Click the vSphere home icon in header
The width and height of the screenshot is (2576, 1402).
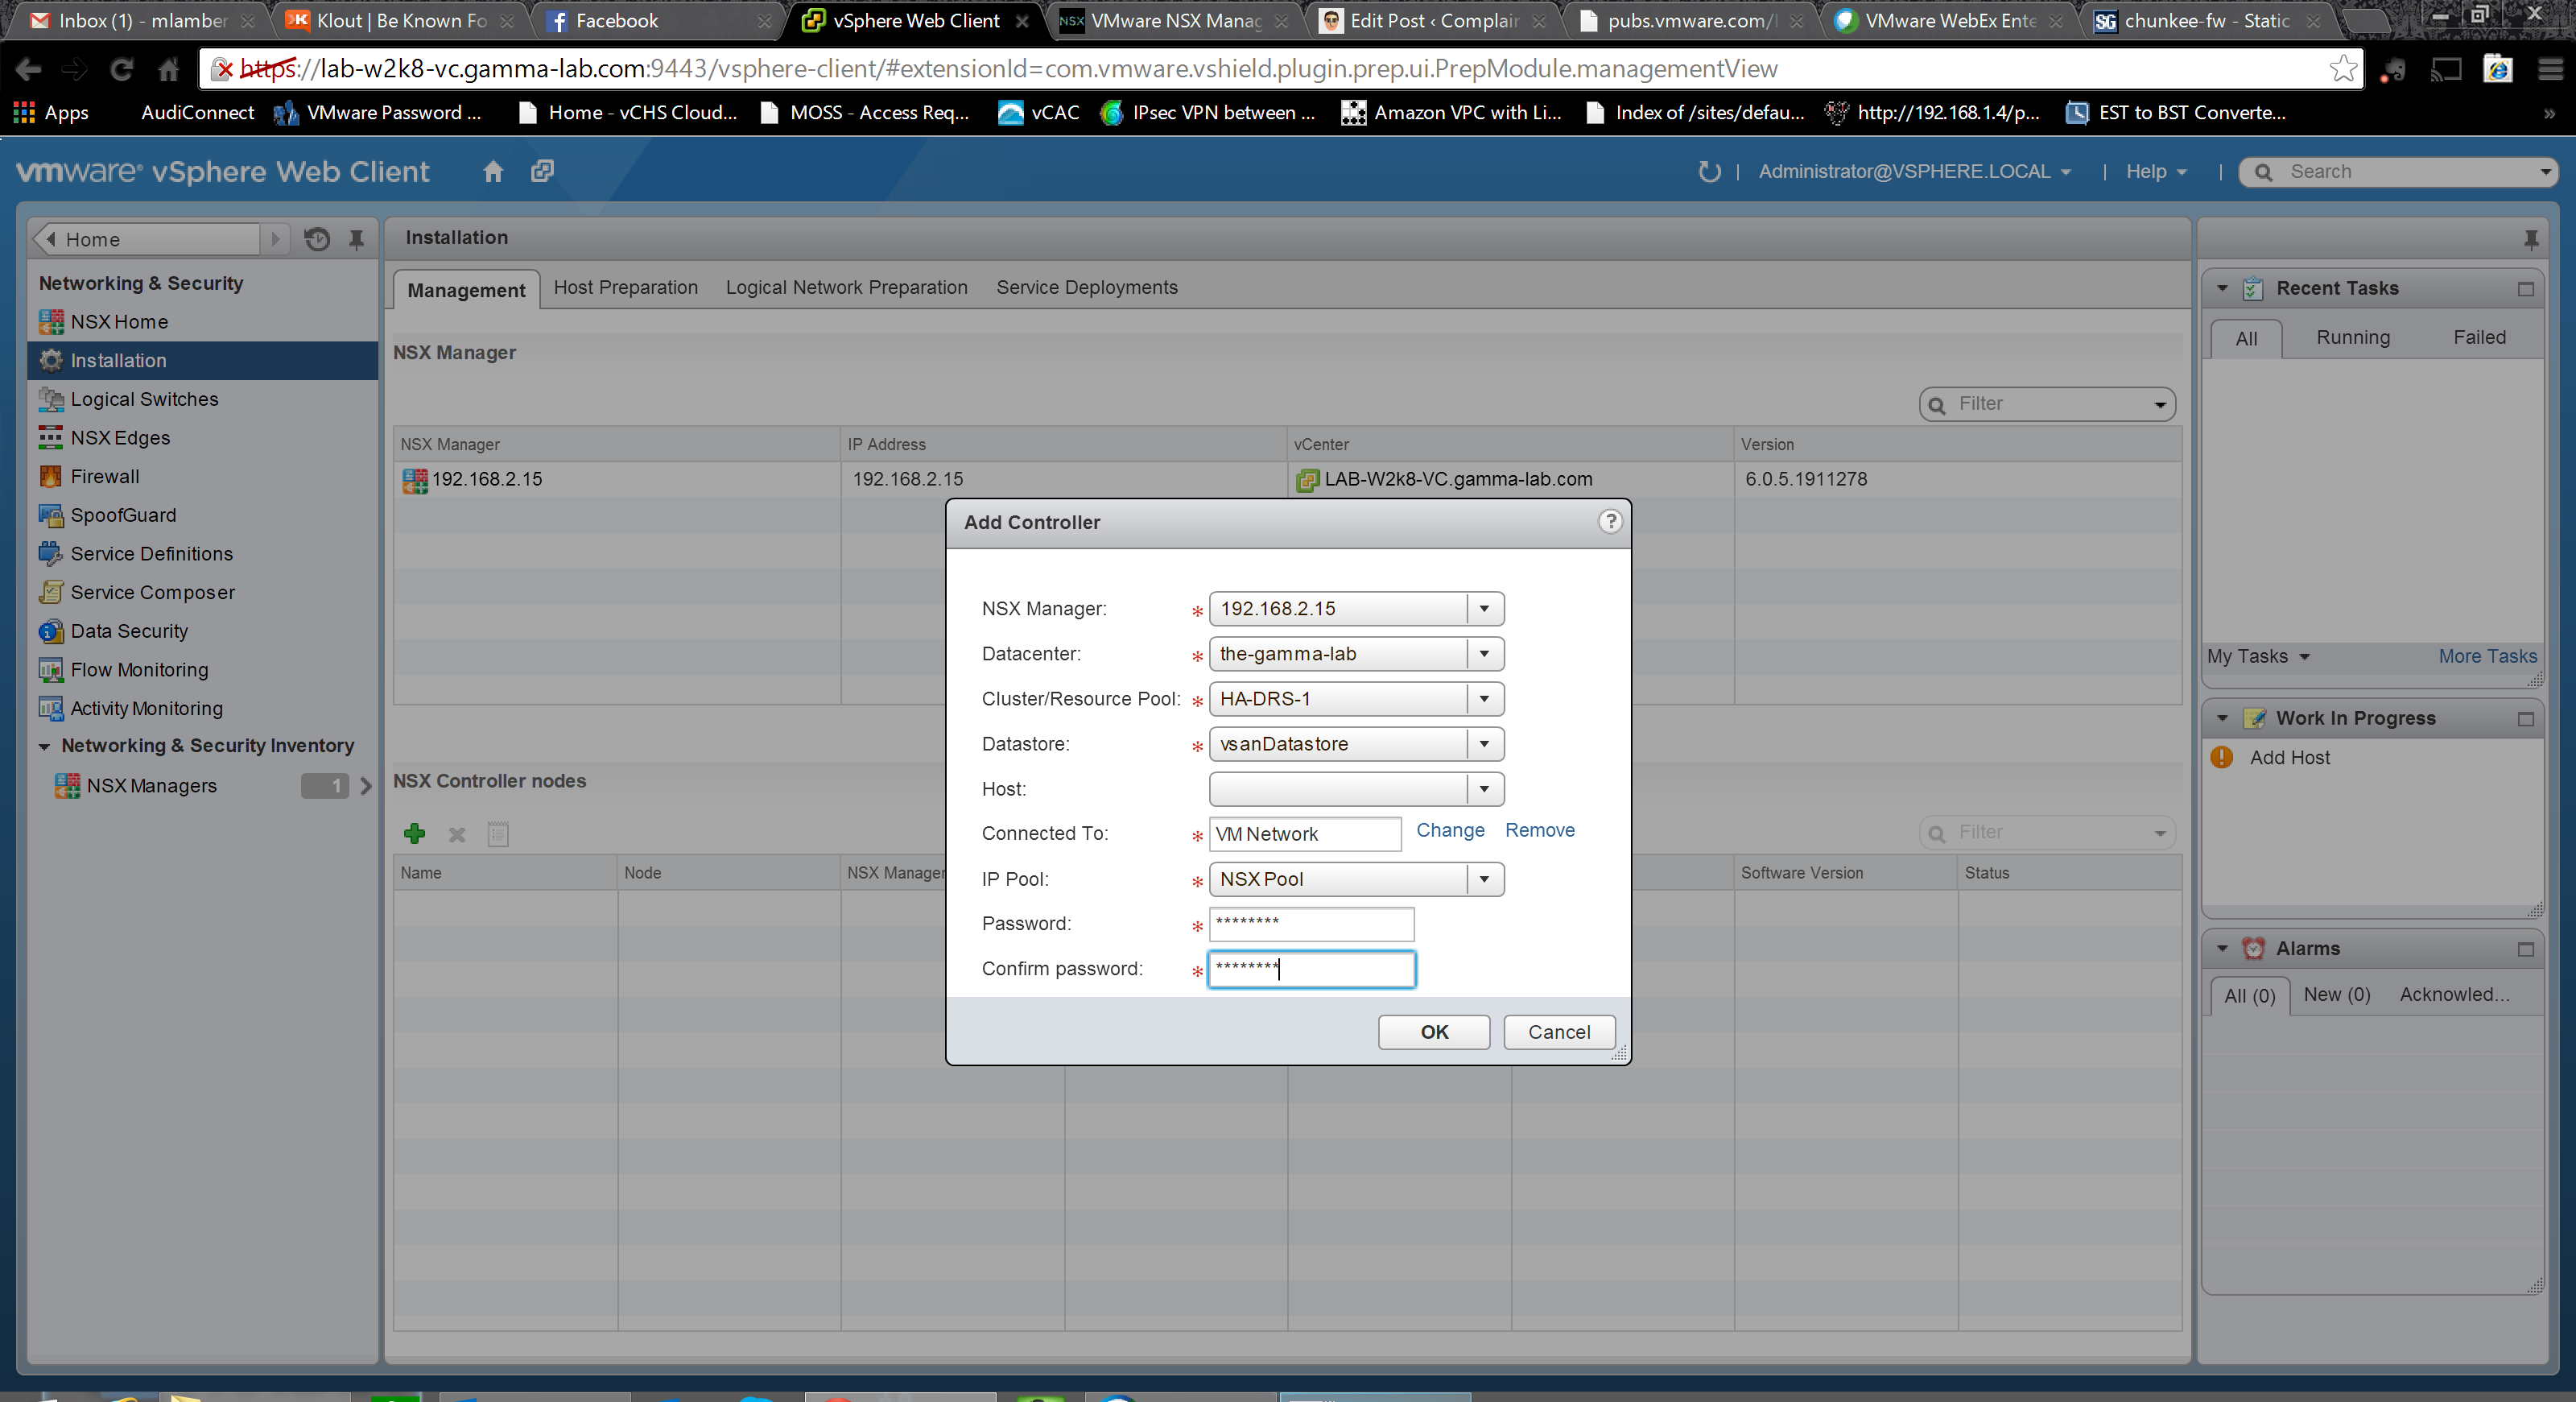[493, 171]
